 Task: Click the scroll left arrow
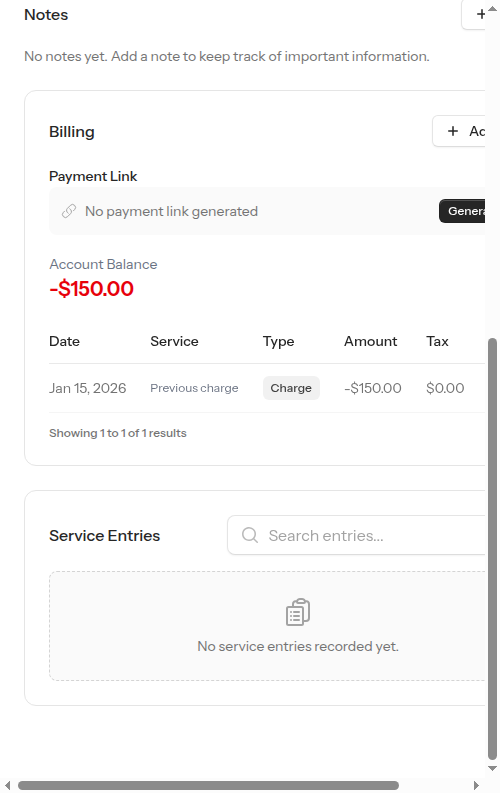click(7, 785)
